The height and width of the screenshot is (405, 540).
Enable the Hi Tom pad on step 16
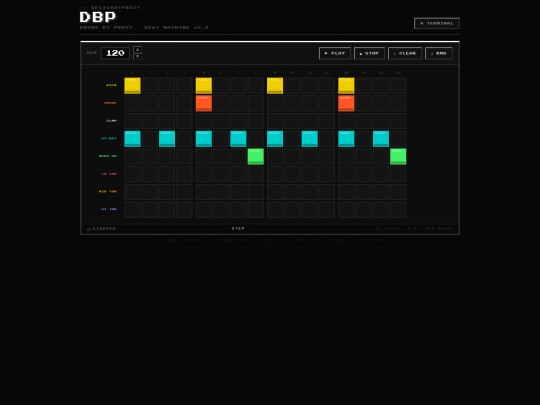coord(398,209)
